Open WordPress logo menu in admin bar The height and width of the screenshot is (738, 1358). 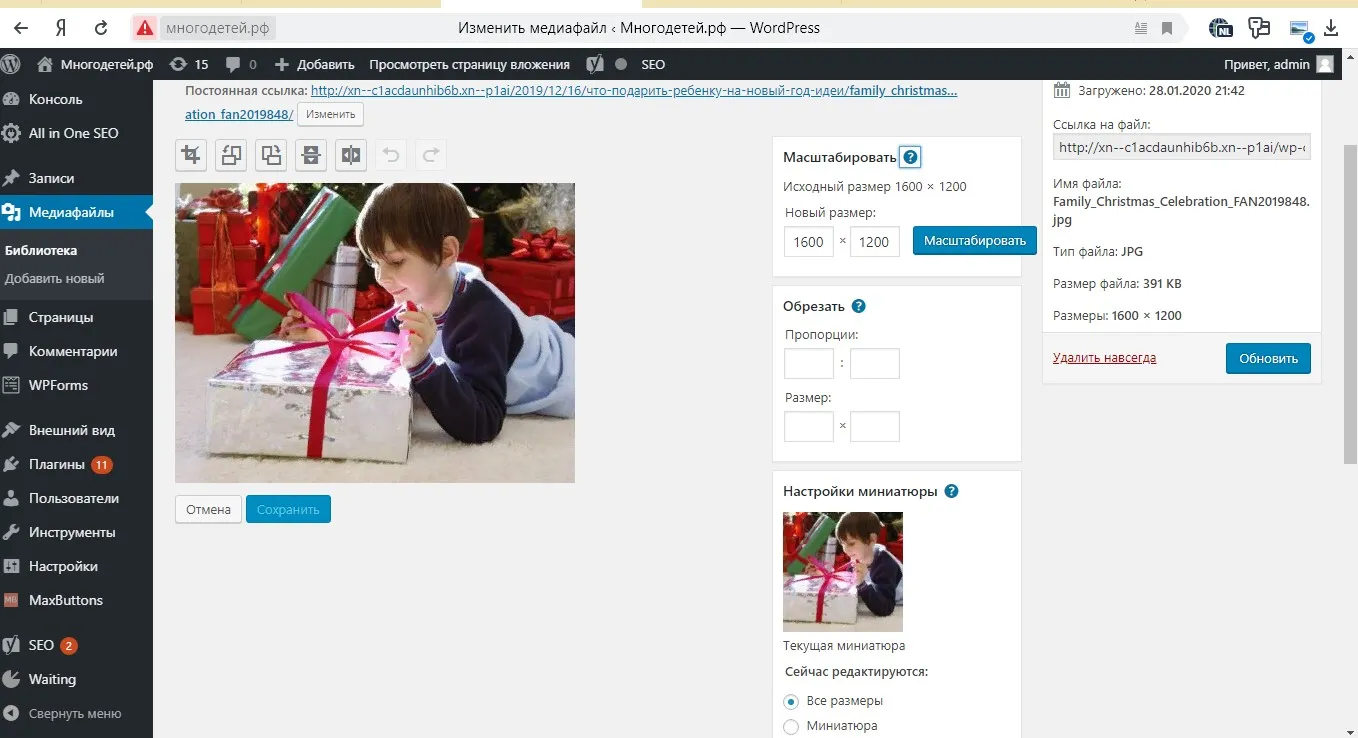tap(12, 64)
